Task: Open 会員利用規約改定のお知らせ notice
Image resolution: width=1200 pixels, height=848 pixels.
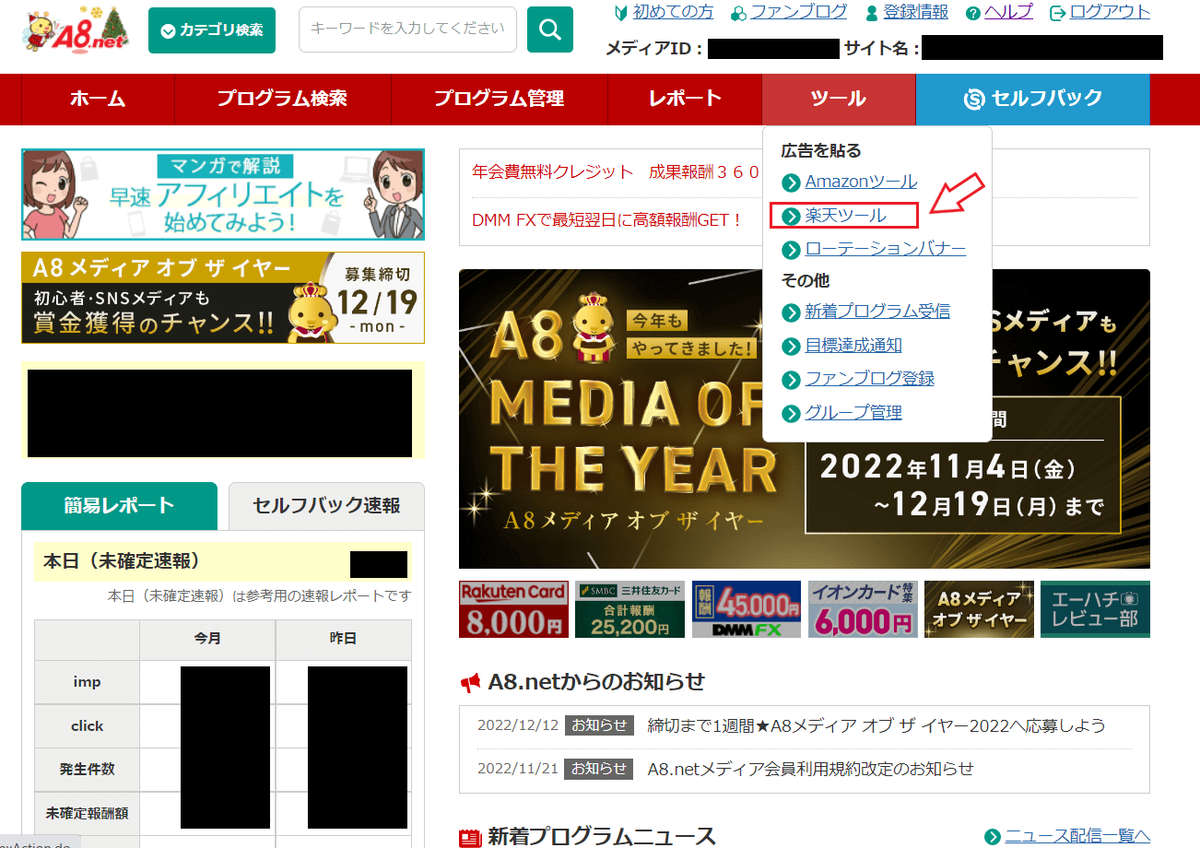Action: coord(810,769)
